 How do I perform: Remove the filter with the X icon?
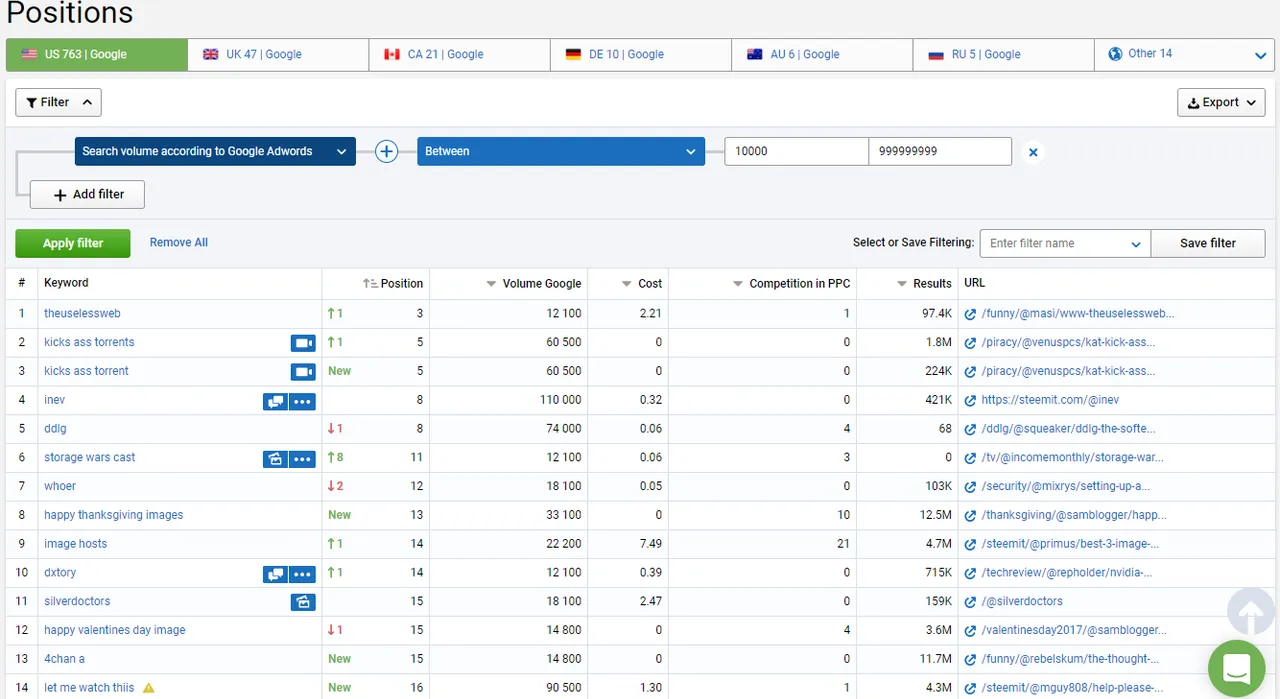1034,152
